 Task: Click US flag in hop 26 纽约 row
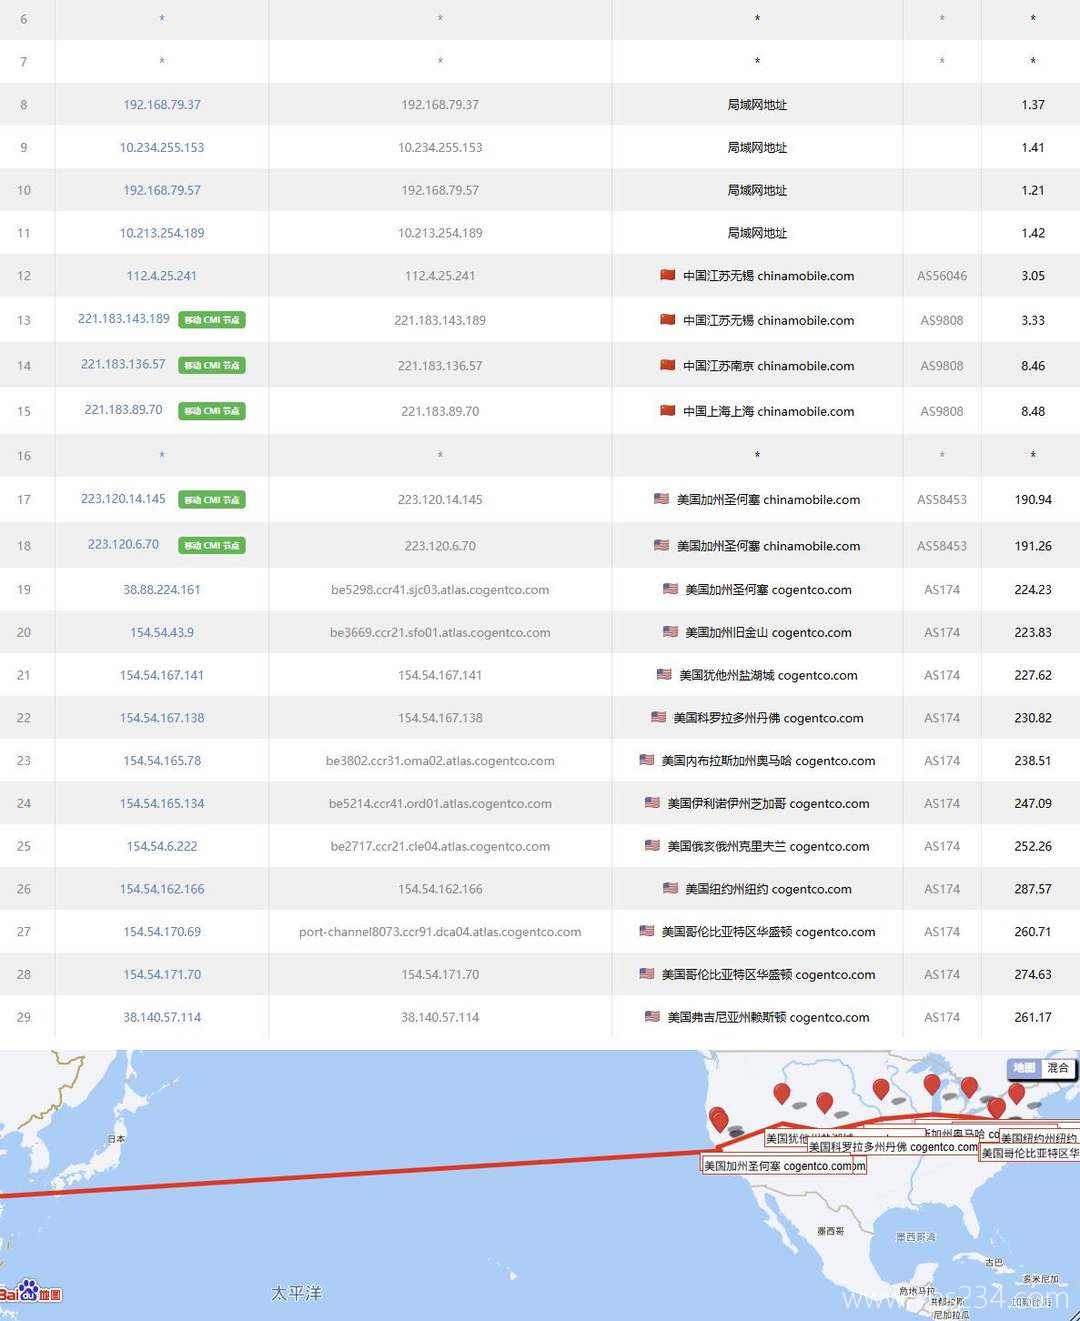[x=670, y=888]
